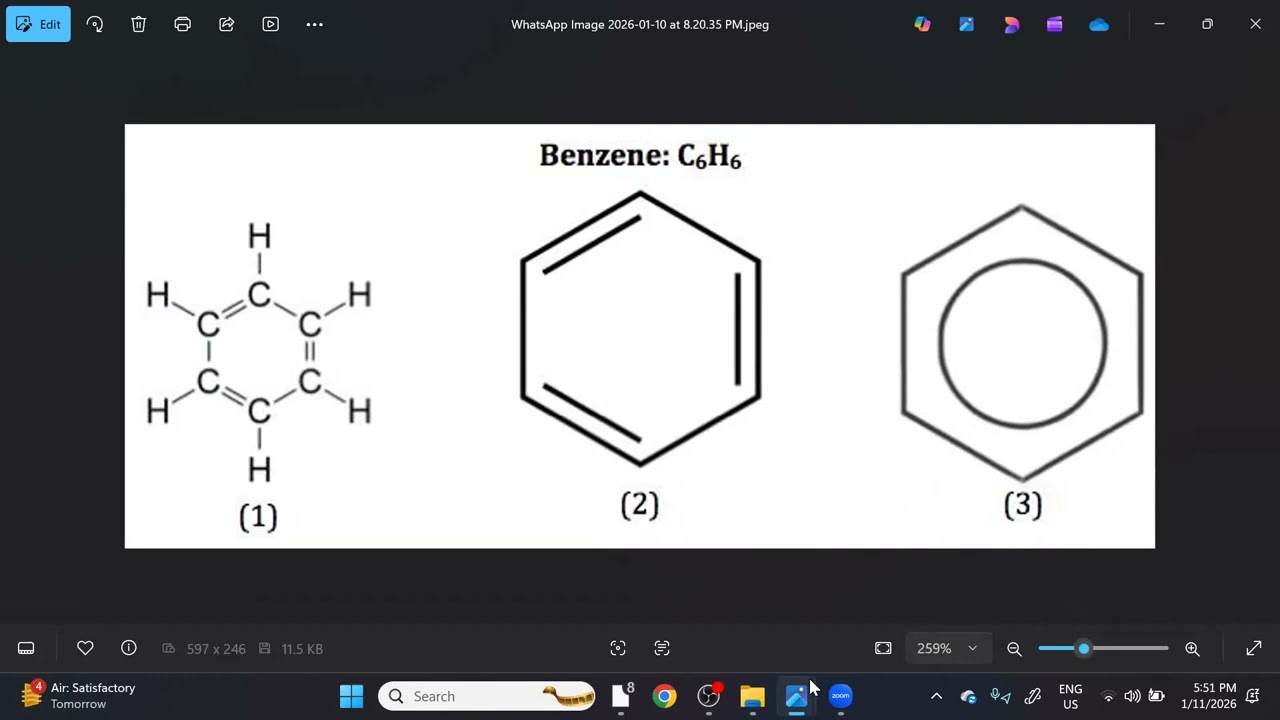Zoom in with the plus magnifier icon

1192,648
